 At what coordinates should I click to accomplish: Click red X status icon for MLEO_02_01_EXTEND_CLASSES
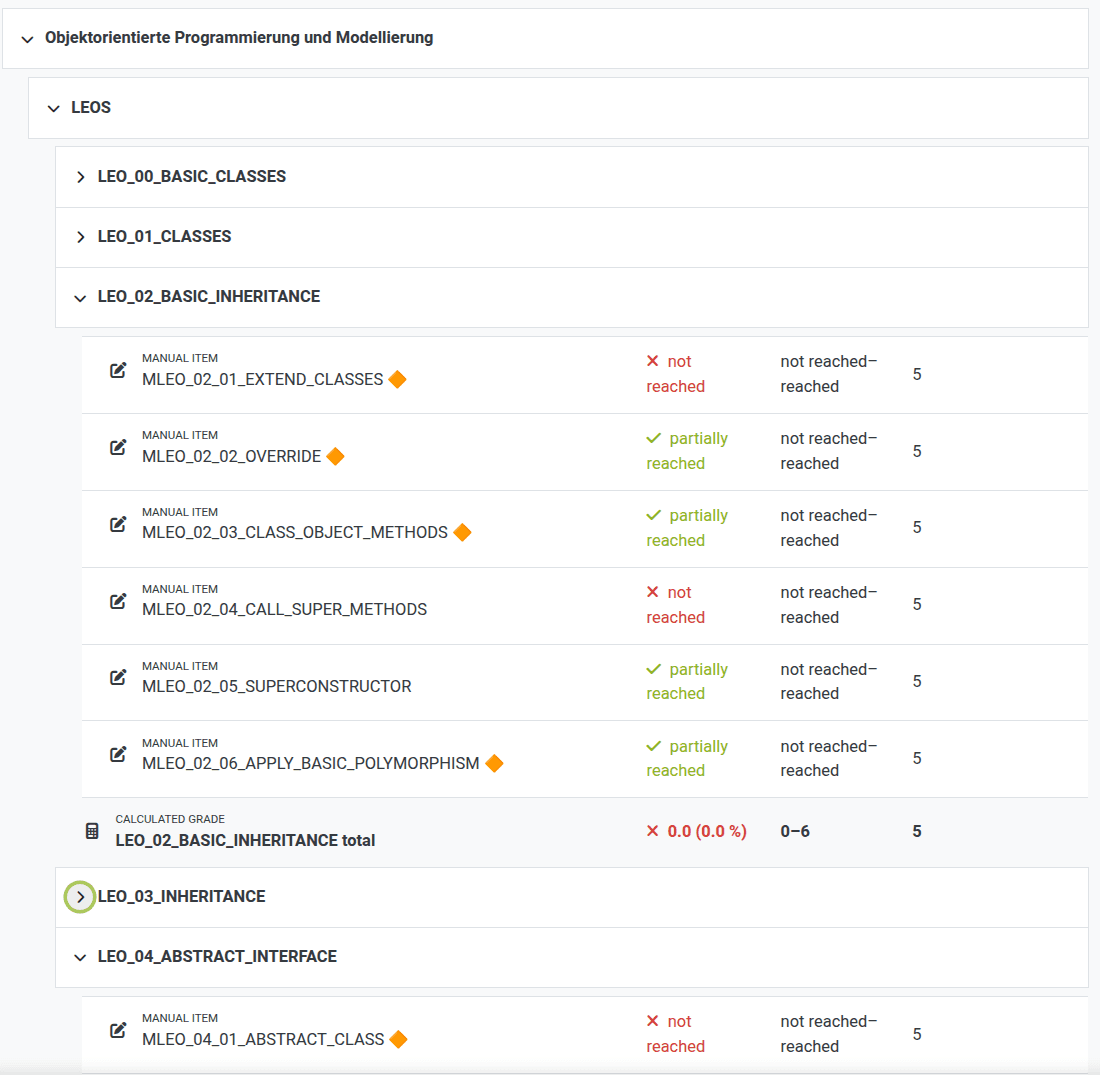tap(652, 361)
